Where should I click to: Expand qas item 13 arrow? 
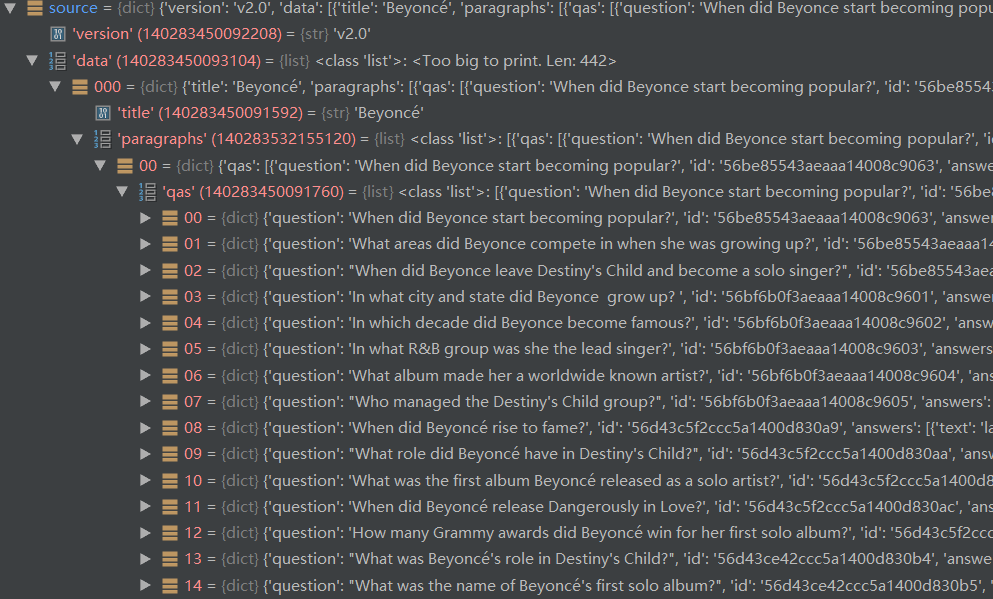[145, 559]
